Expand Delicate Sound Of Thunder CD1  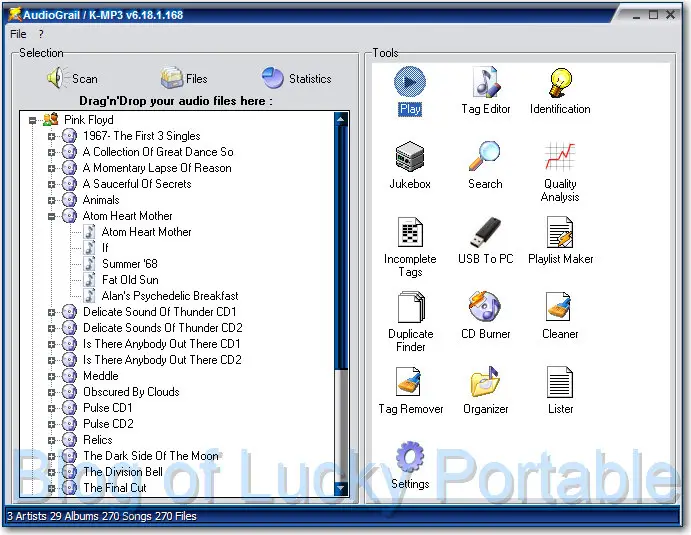point(52,312)
